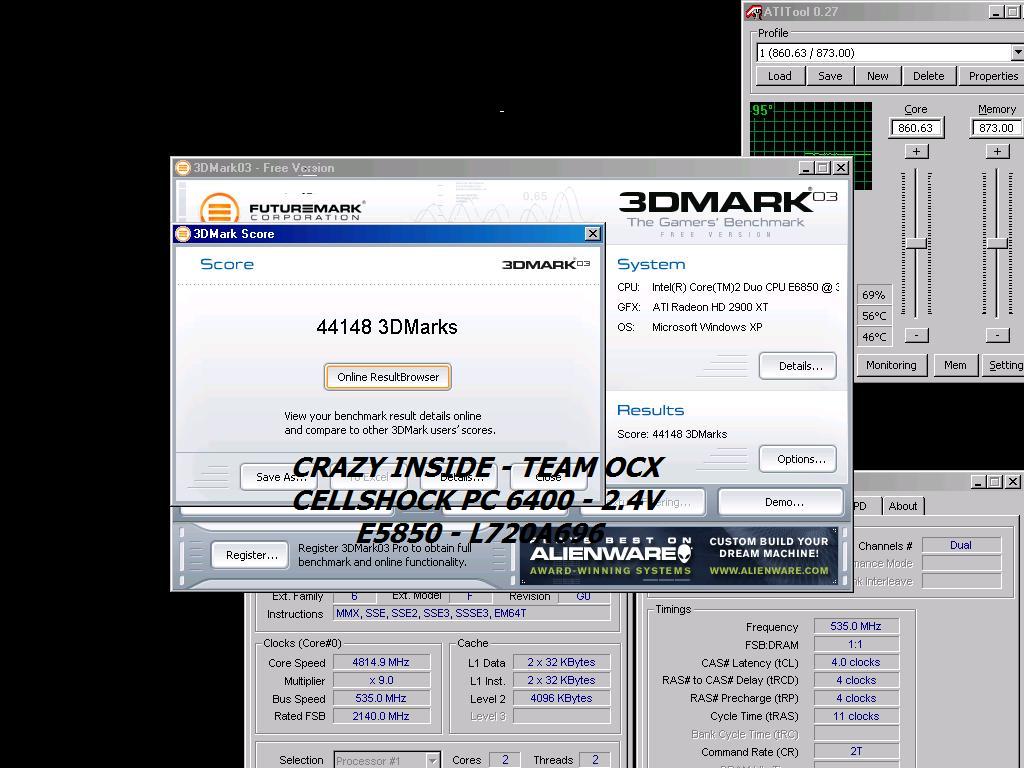
Task: Click Cycle Time 11 clocks value
Action: click(856, 716)
